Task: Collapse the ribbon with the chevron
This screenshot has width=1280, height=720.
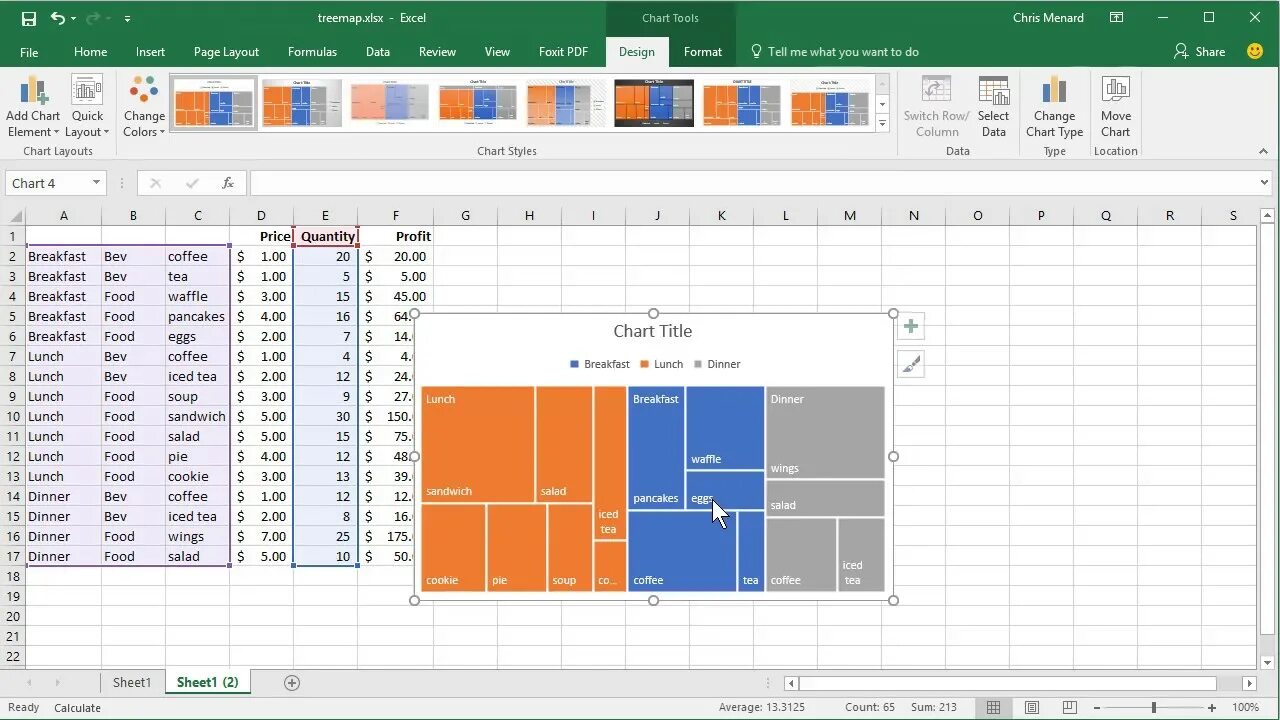Action: tap(1264, 151)
